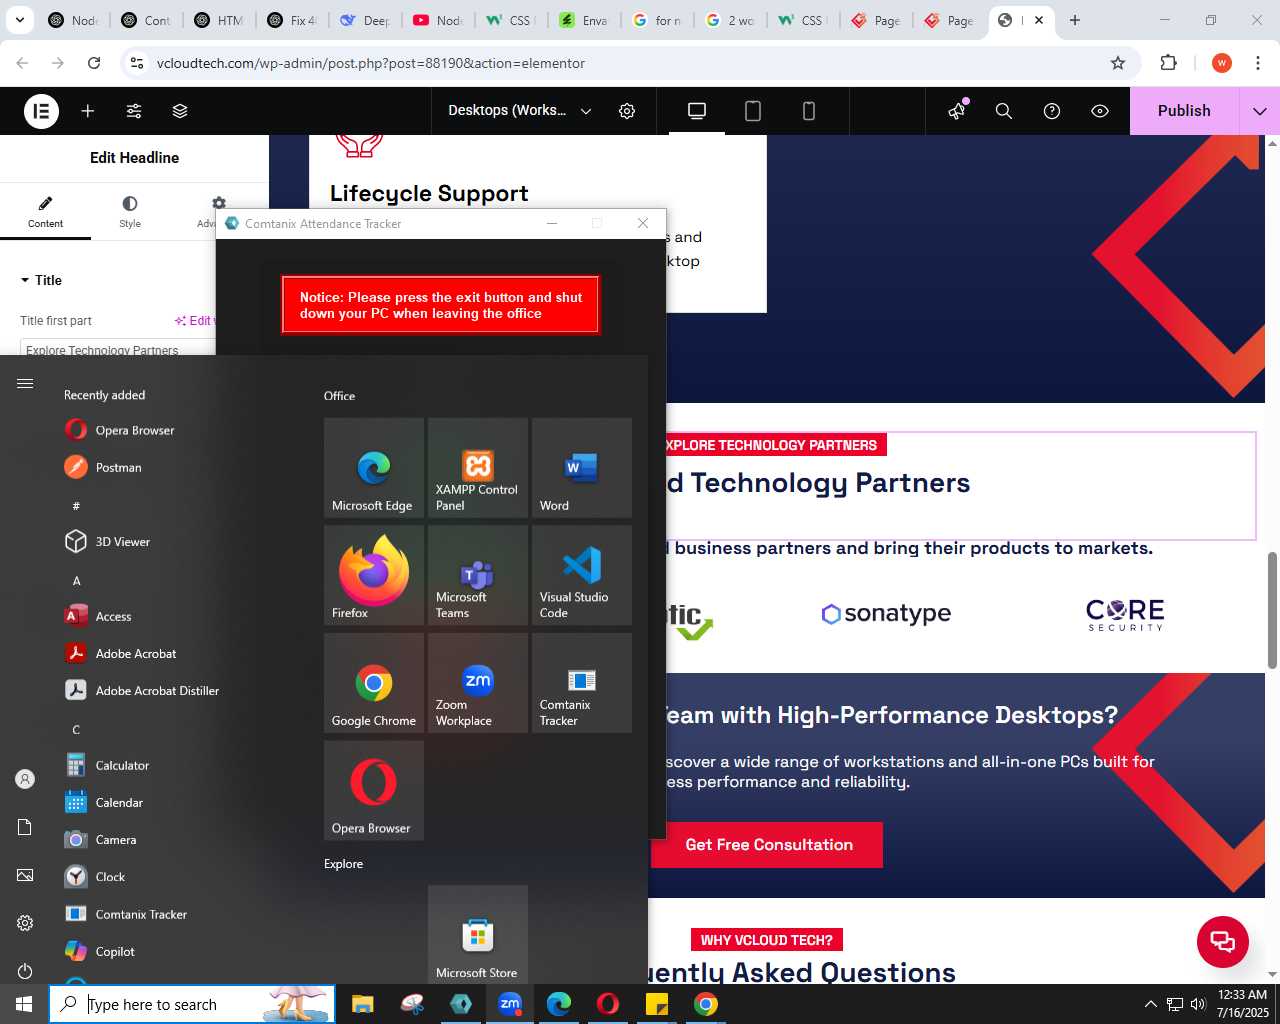Collapse the Title section
The width and height of the screenshot is (1280, 1024).
pos(41,280)
